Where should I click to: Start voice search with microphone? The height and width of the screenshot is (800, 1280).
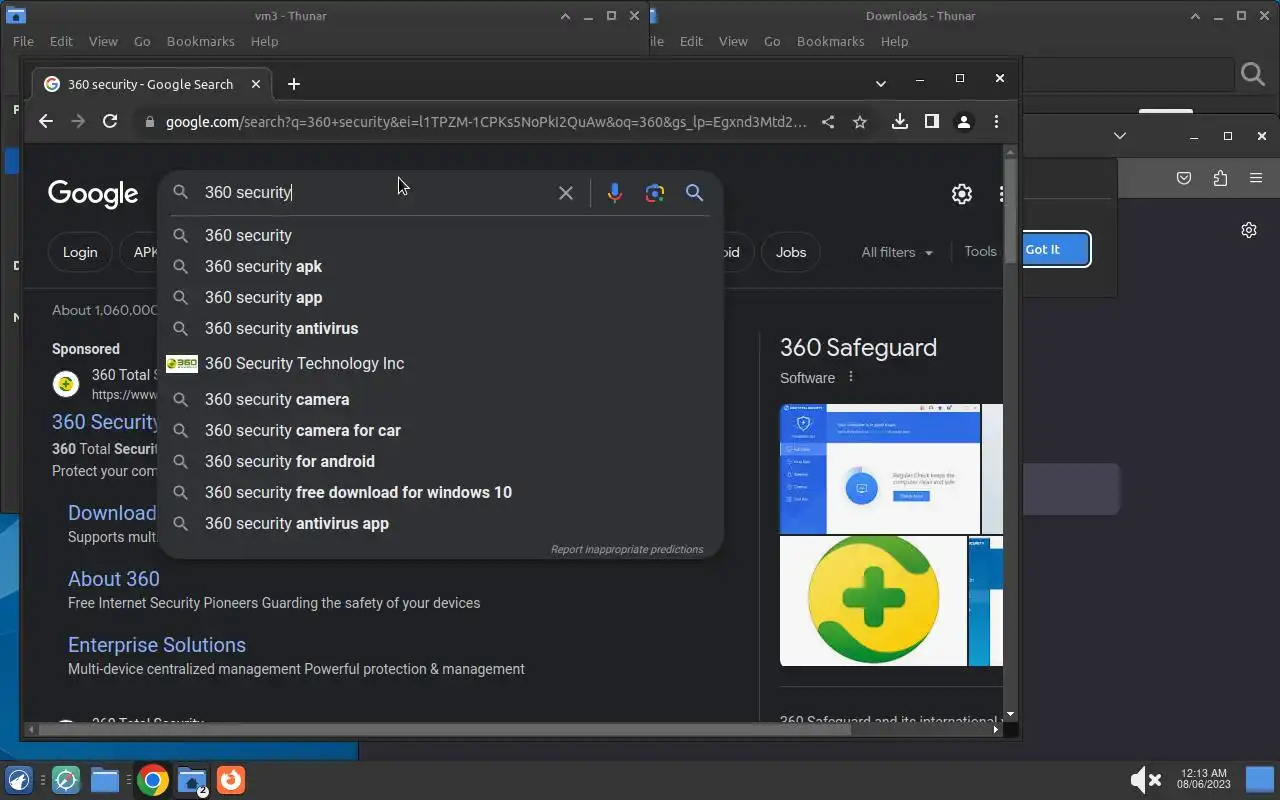pyautogui.click(x=614, y=193)
